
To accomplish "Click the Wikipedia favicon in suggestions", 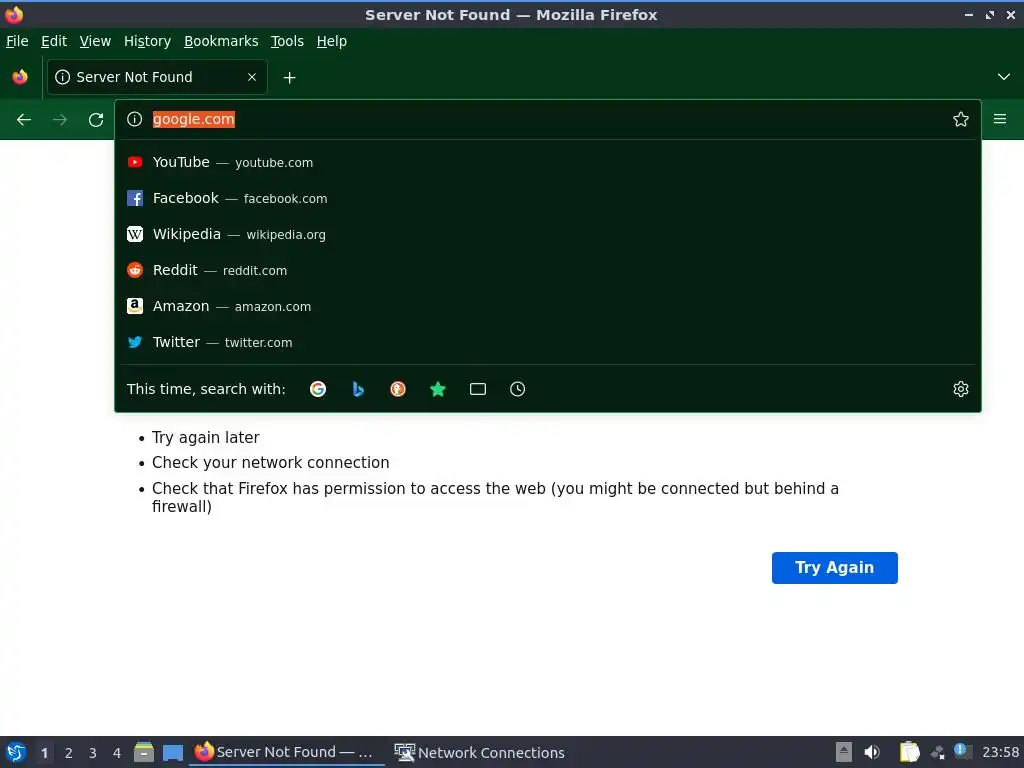I will [x=135, y=234].
